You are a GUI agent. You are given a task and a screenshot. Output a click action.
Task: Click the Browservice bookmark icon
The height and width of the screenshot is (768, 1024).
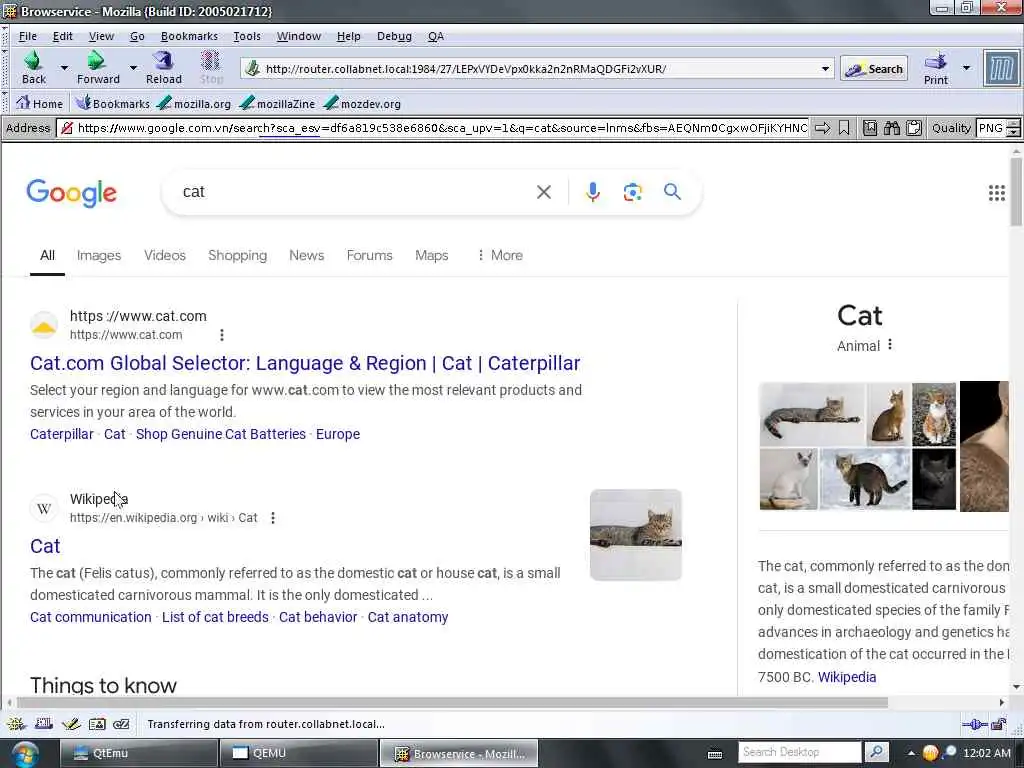(844, 128)
